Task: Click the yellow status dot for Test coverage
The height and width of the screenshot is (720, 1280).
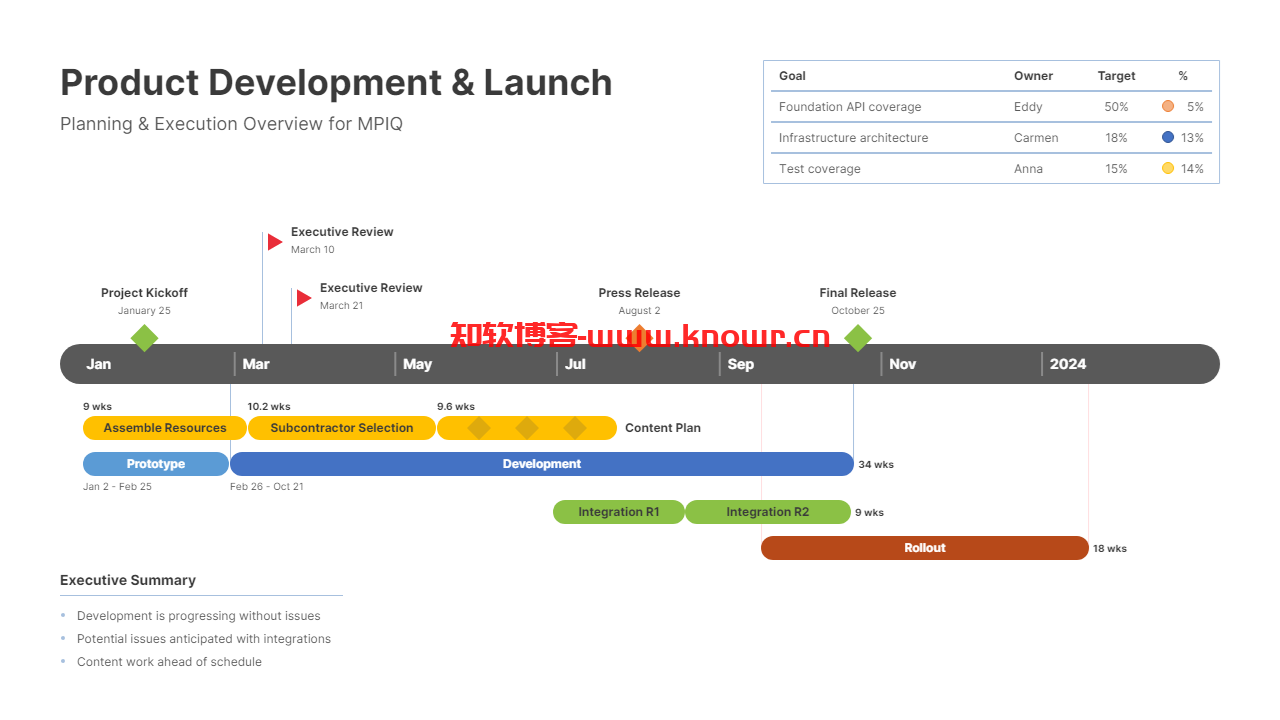Action: 1168,168
